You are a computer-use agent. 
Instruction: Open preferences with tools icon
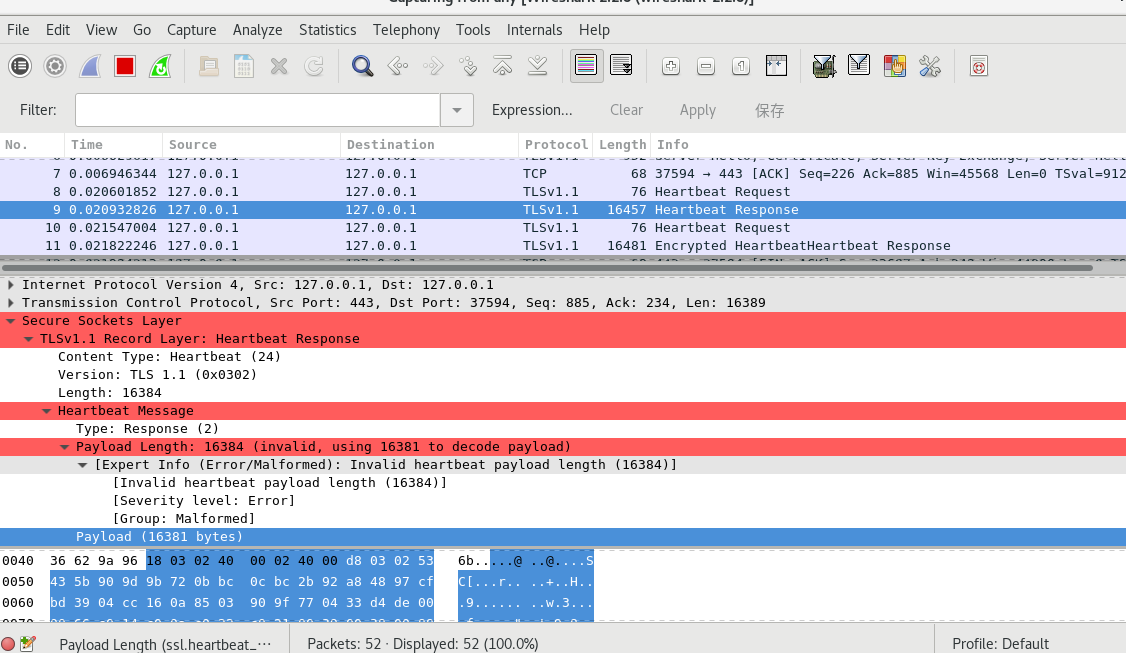(930, 66)
